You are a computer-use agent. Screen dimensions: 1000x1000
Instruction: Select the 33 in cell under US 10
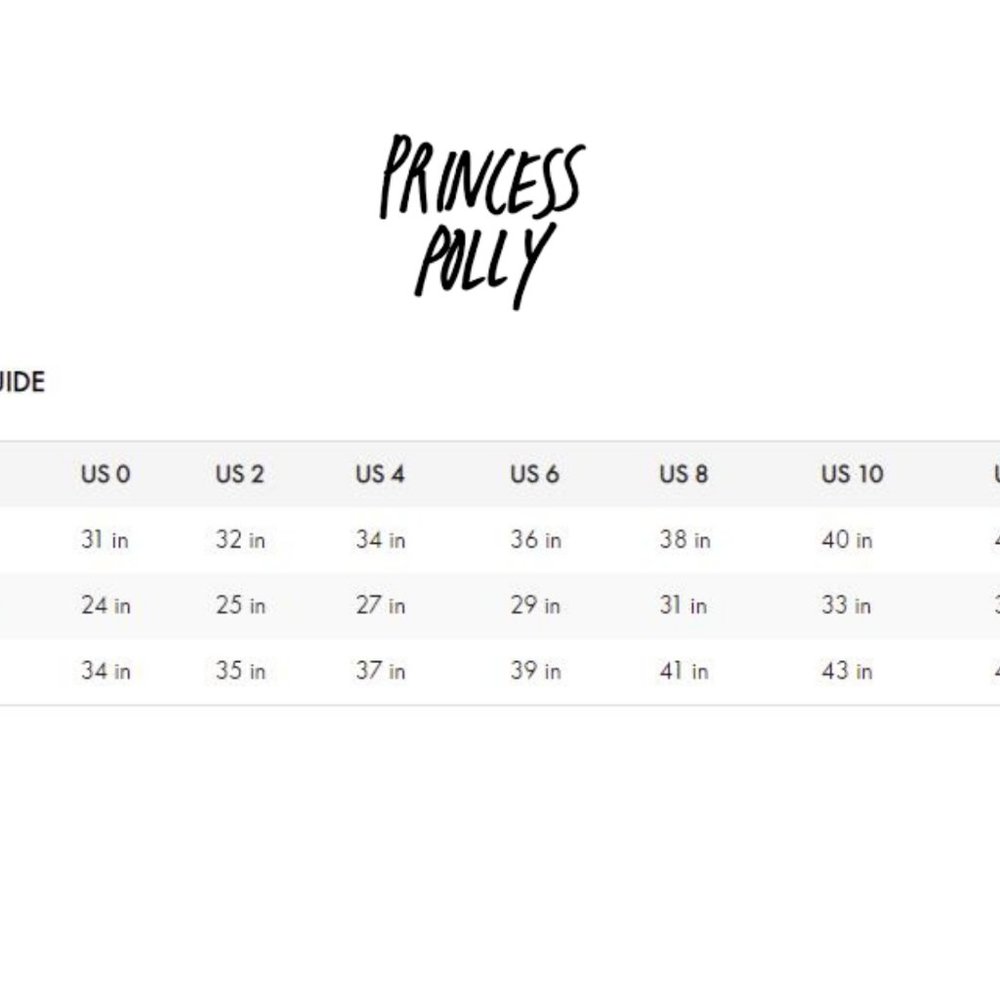(x=846, y=605)
